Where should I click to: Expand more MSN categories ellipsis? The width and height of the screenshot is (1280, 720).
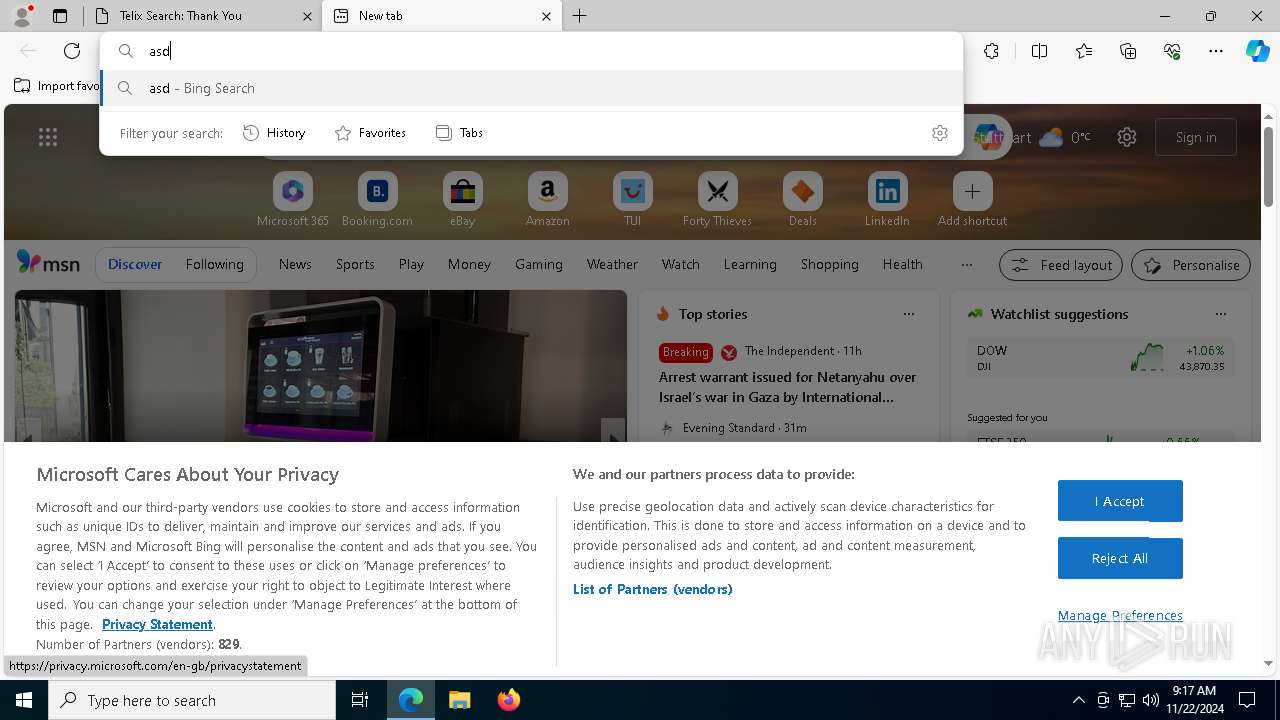coord(966,265)
